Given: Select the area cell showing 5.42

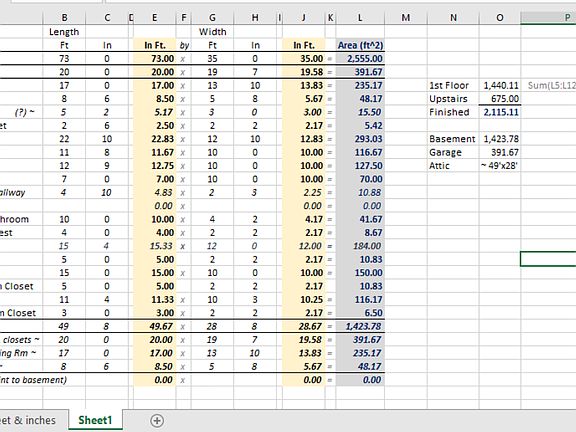Looking at the screenshot, I should 360,126.
